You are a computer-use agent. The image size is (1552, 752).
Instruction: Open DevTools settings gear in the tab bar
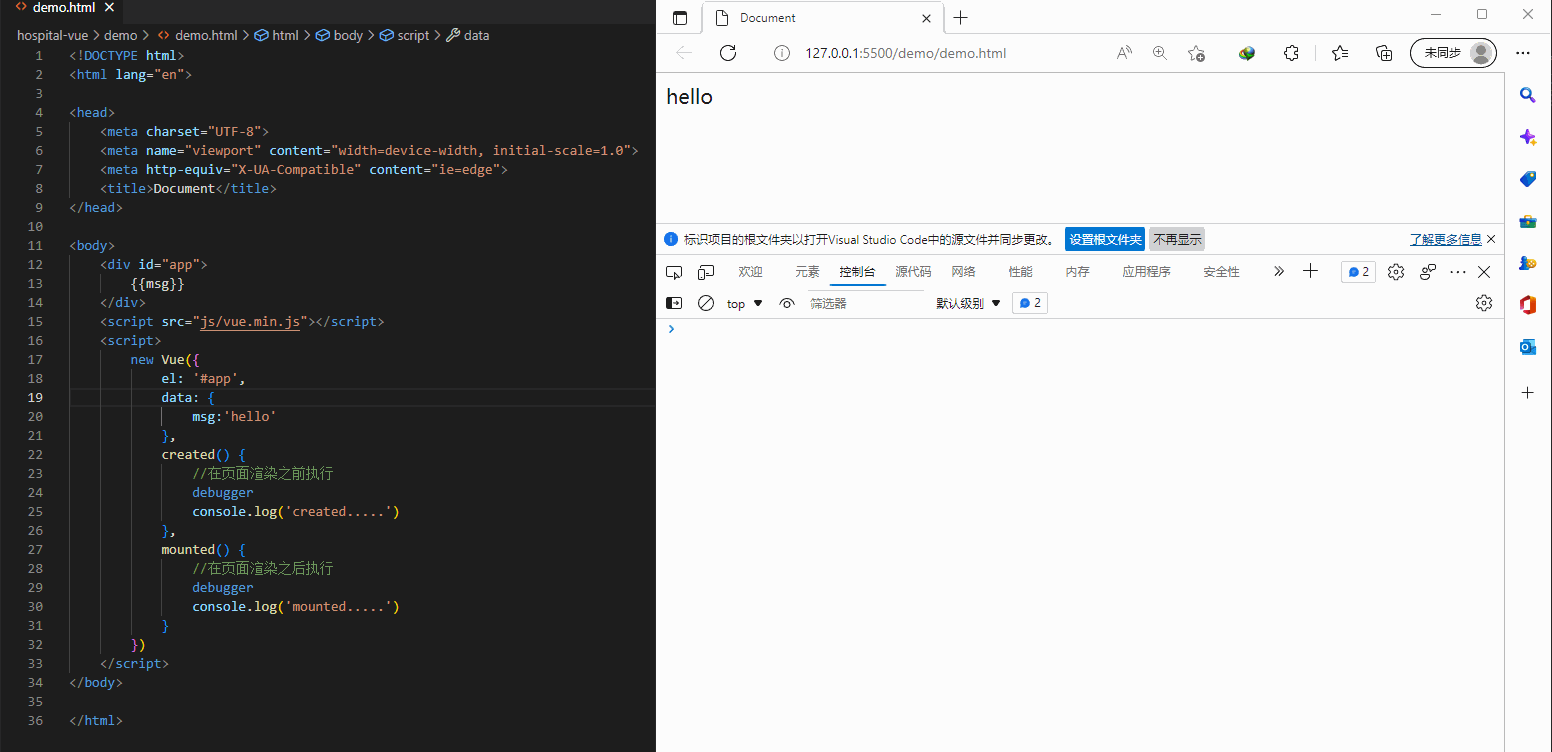pyautogui.click(x=1396, y=272)
